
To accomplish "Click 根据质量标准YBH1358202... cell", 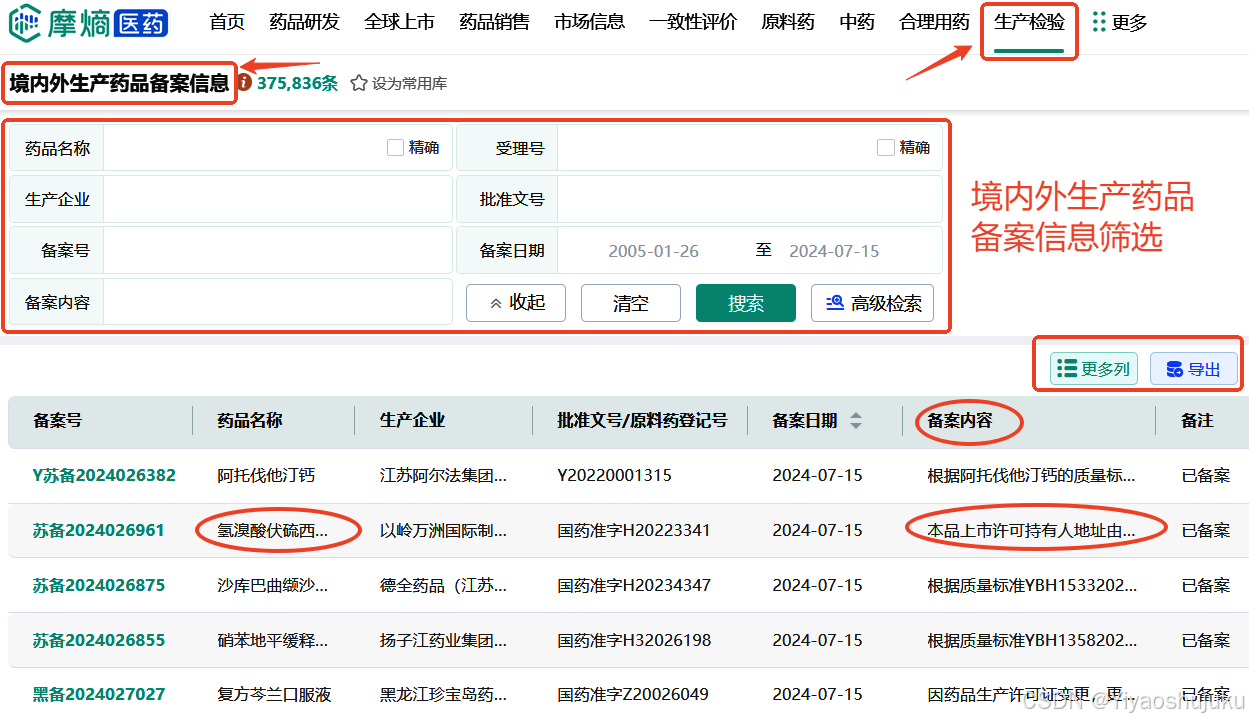I will pyautogui.click(x=1032, y=640).
